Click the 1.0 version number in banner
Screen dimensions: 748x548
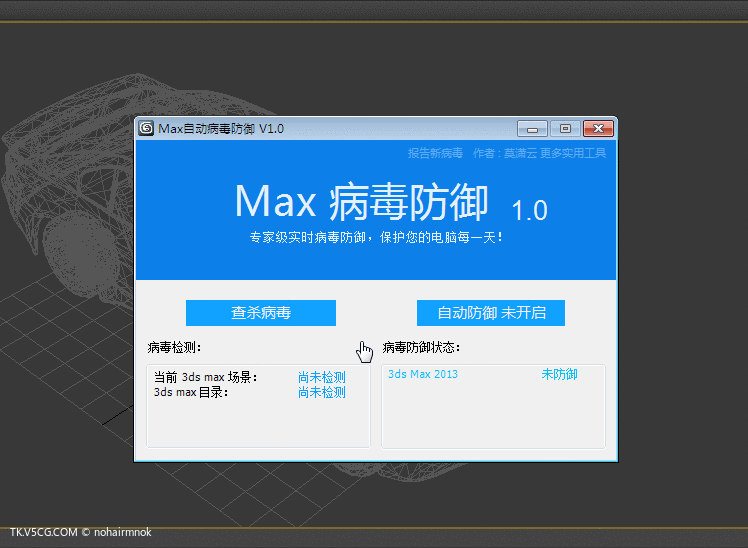(x=529, y=210)
